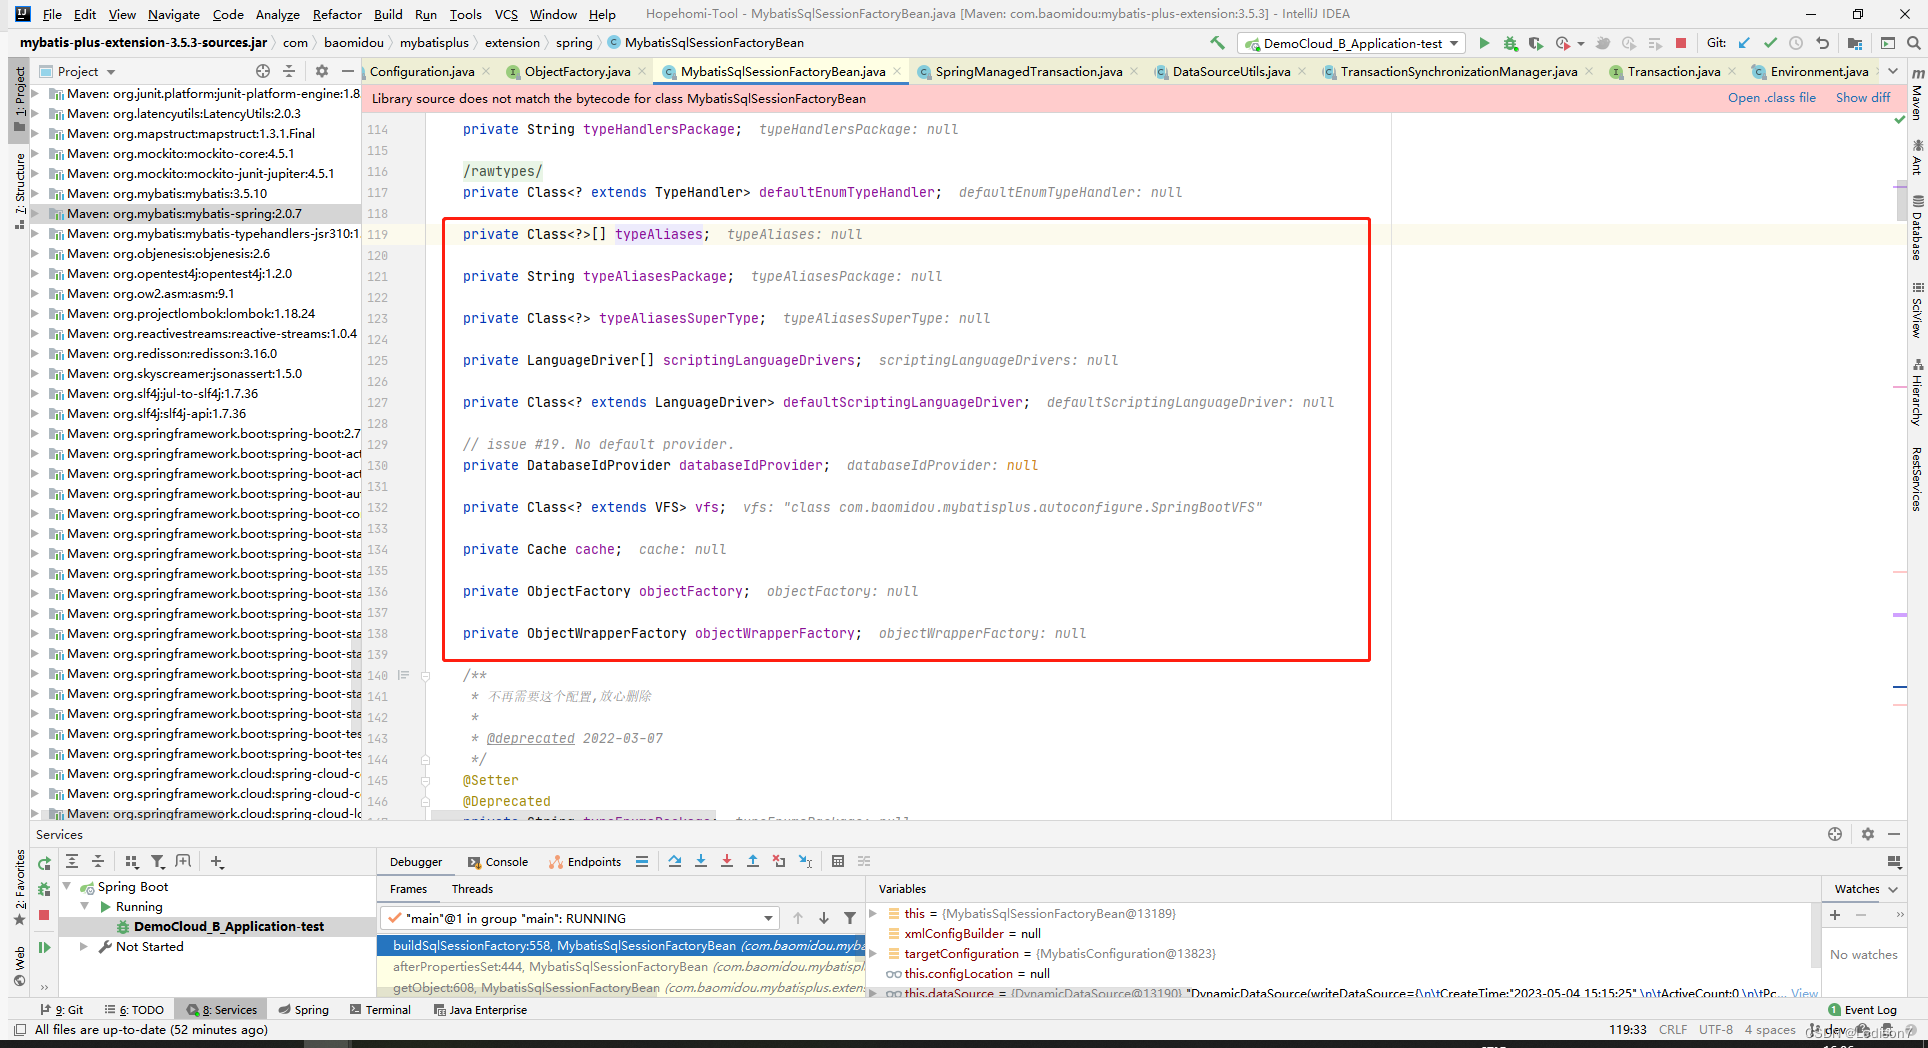This screenshot has height=1048, width=1928.
Task: Click Project panel settings gear
Action: tap(321, 71)
